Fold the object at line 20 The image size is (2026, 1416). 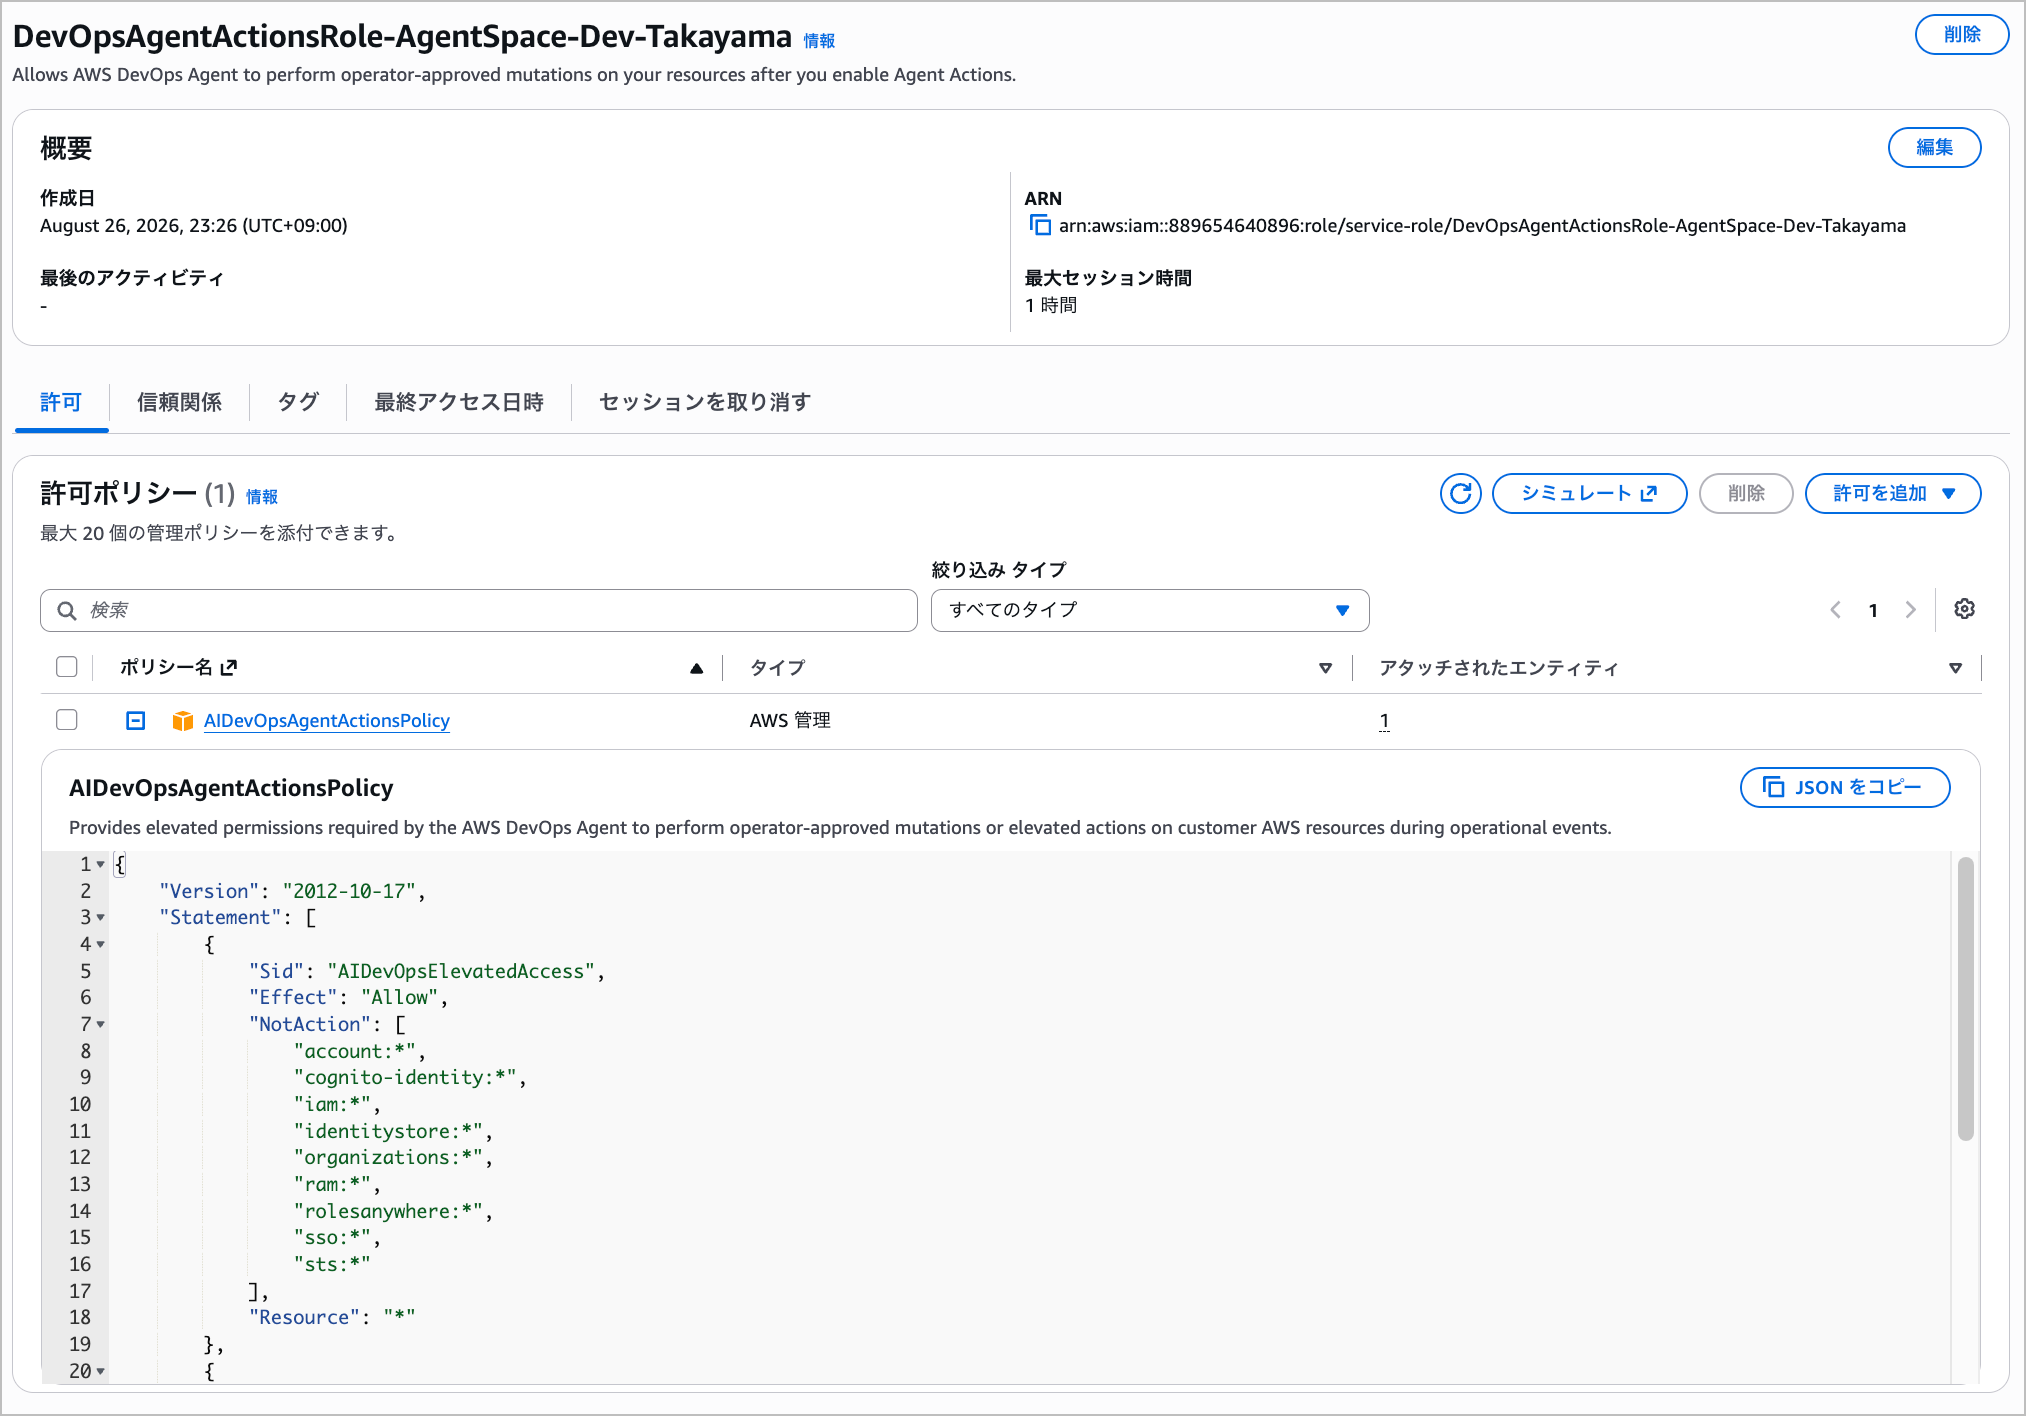tap(101, 1371)
